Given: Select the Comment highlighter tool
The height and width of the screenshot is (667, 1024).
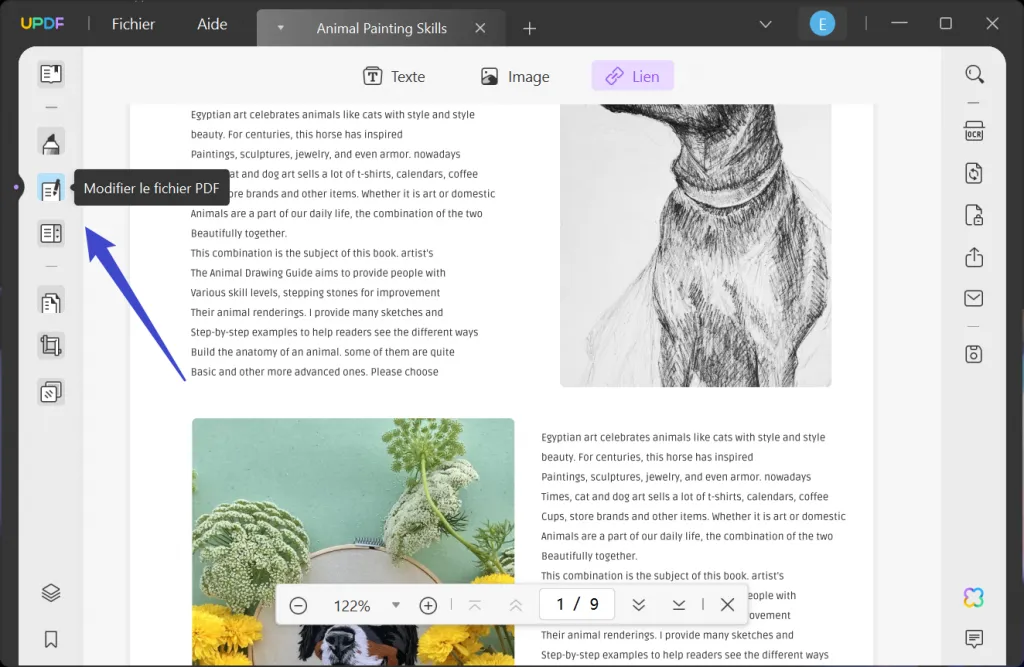Looking at the screenshot, I should [x=51, y=143].
